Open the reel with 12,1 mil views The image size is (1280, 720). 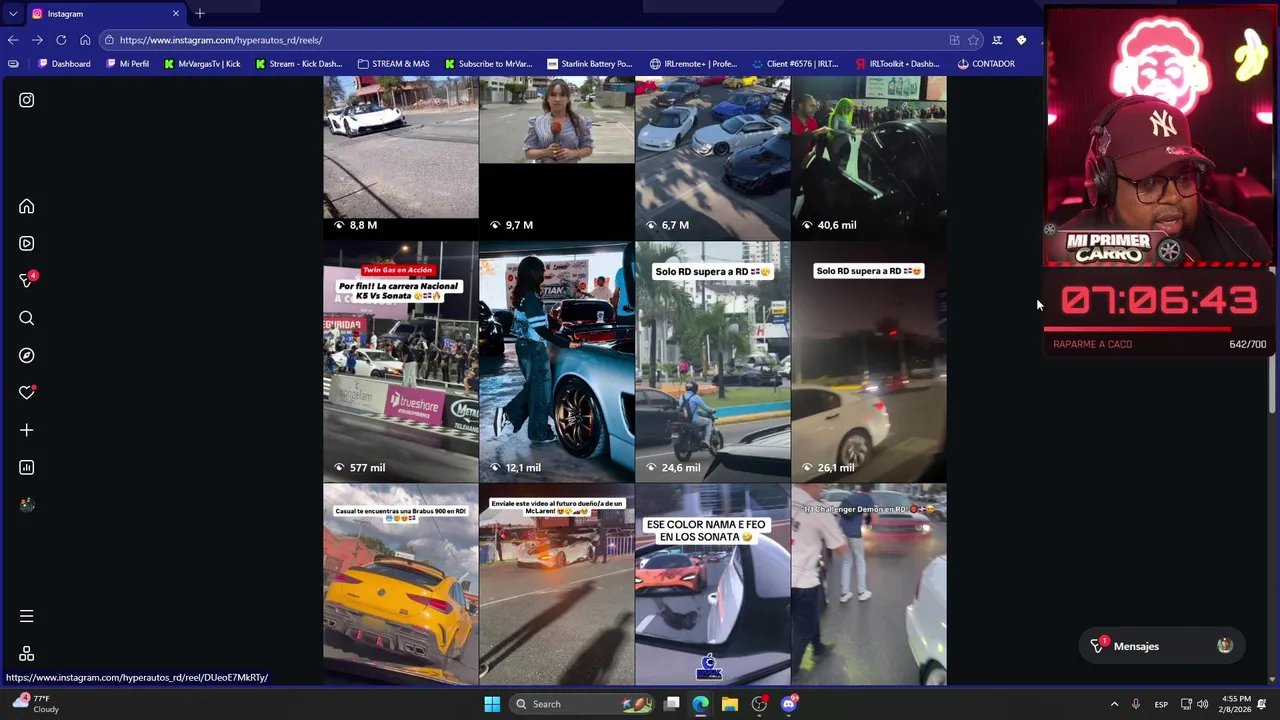[556, 361]
